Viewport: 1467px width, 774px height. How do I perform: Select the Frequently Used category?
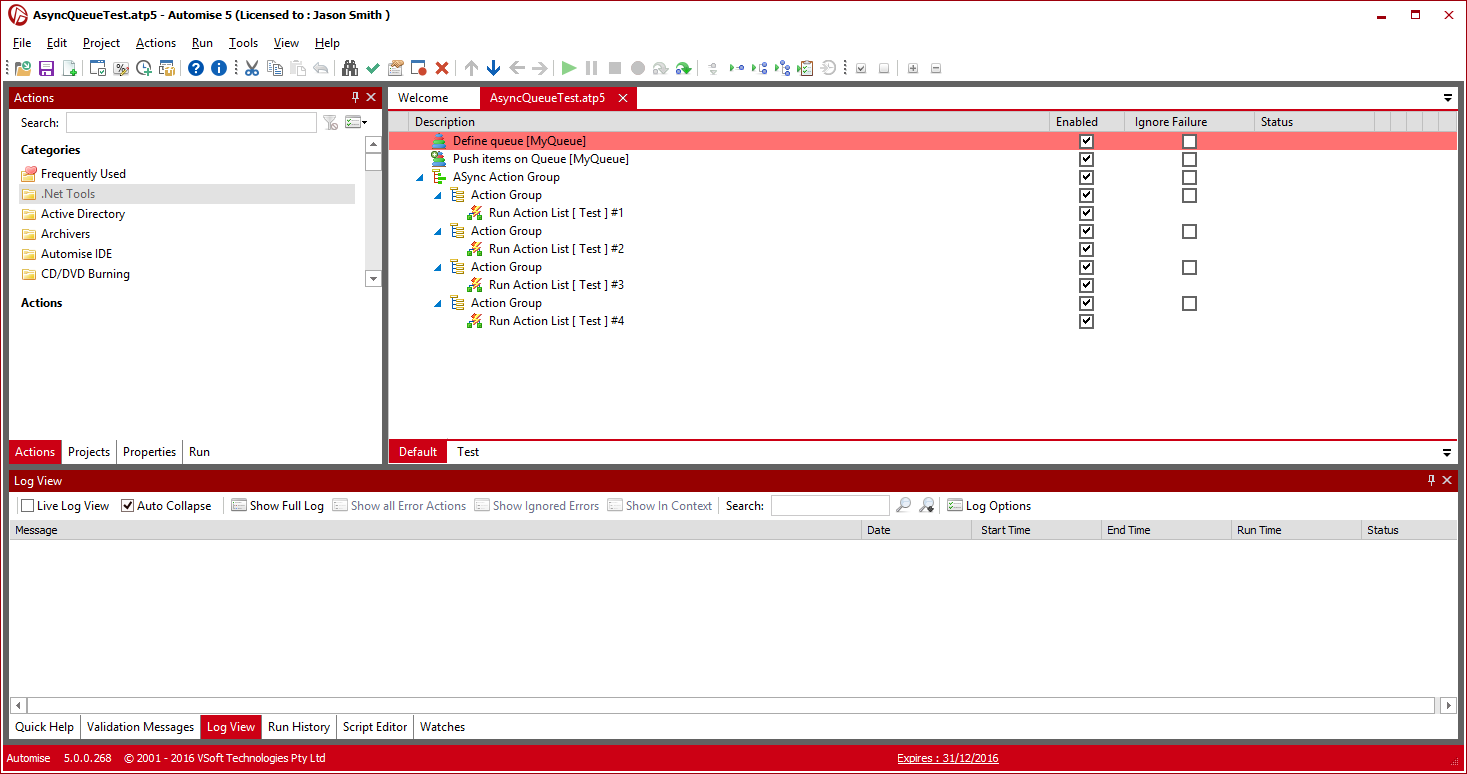tap(83, 174)
